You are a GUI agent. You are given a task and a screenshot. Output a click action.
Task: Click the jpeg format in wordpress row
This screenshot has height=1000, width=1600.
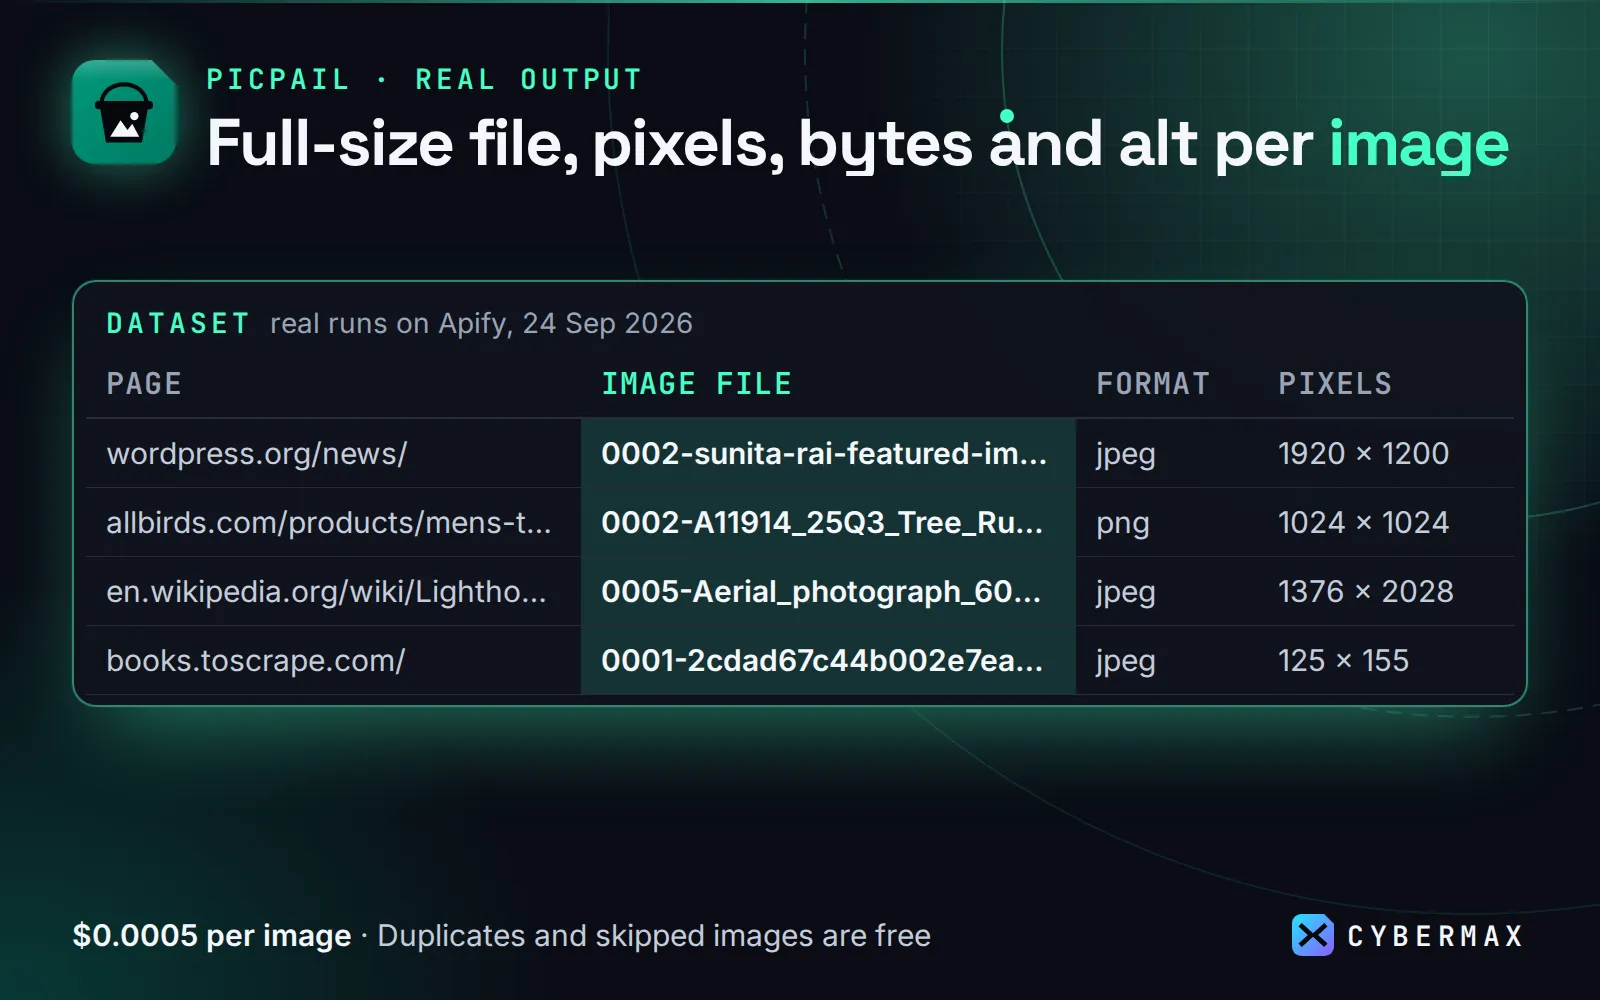(x=1126, y=455)
